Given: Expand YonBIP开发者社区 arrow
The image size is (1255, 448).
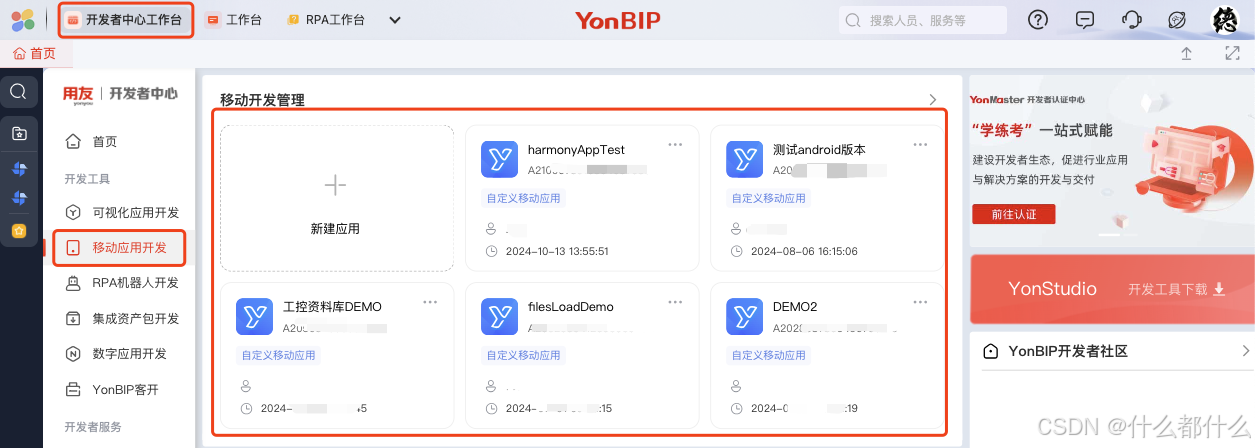Looking at the screenshot, I should [1245, 351].
